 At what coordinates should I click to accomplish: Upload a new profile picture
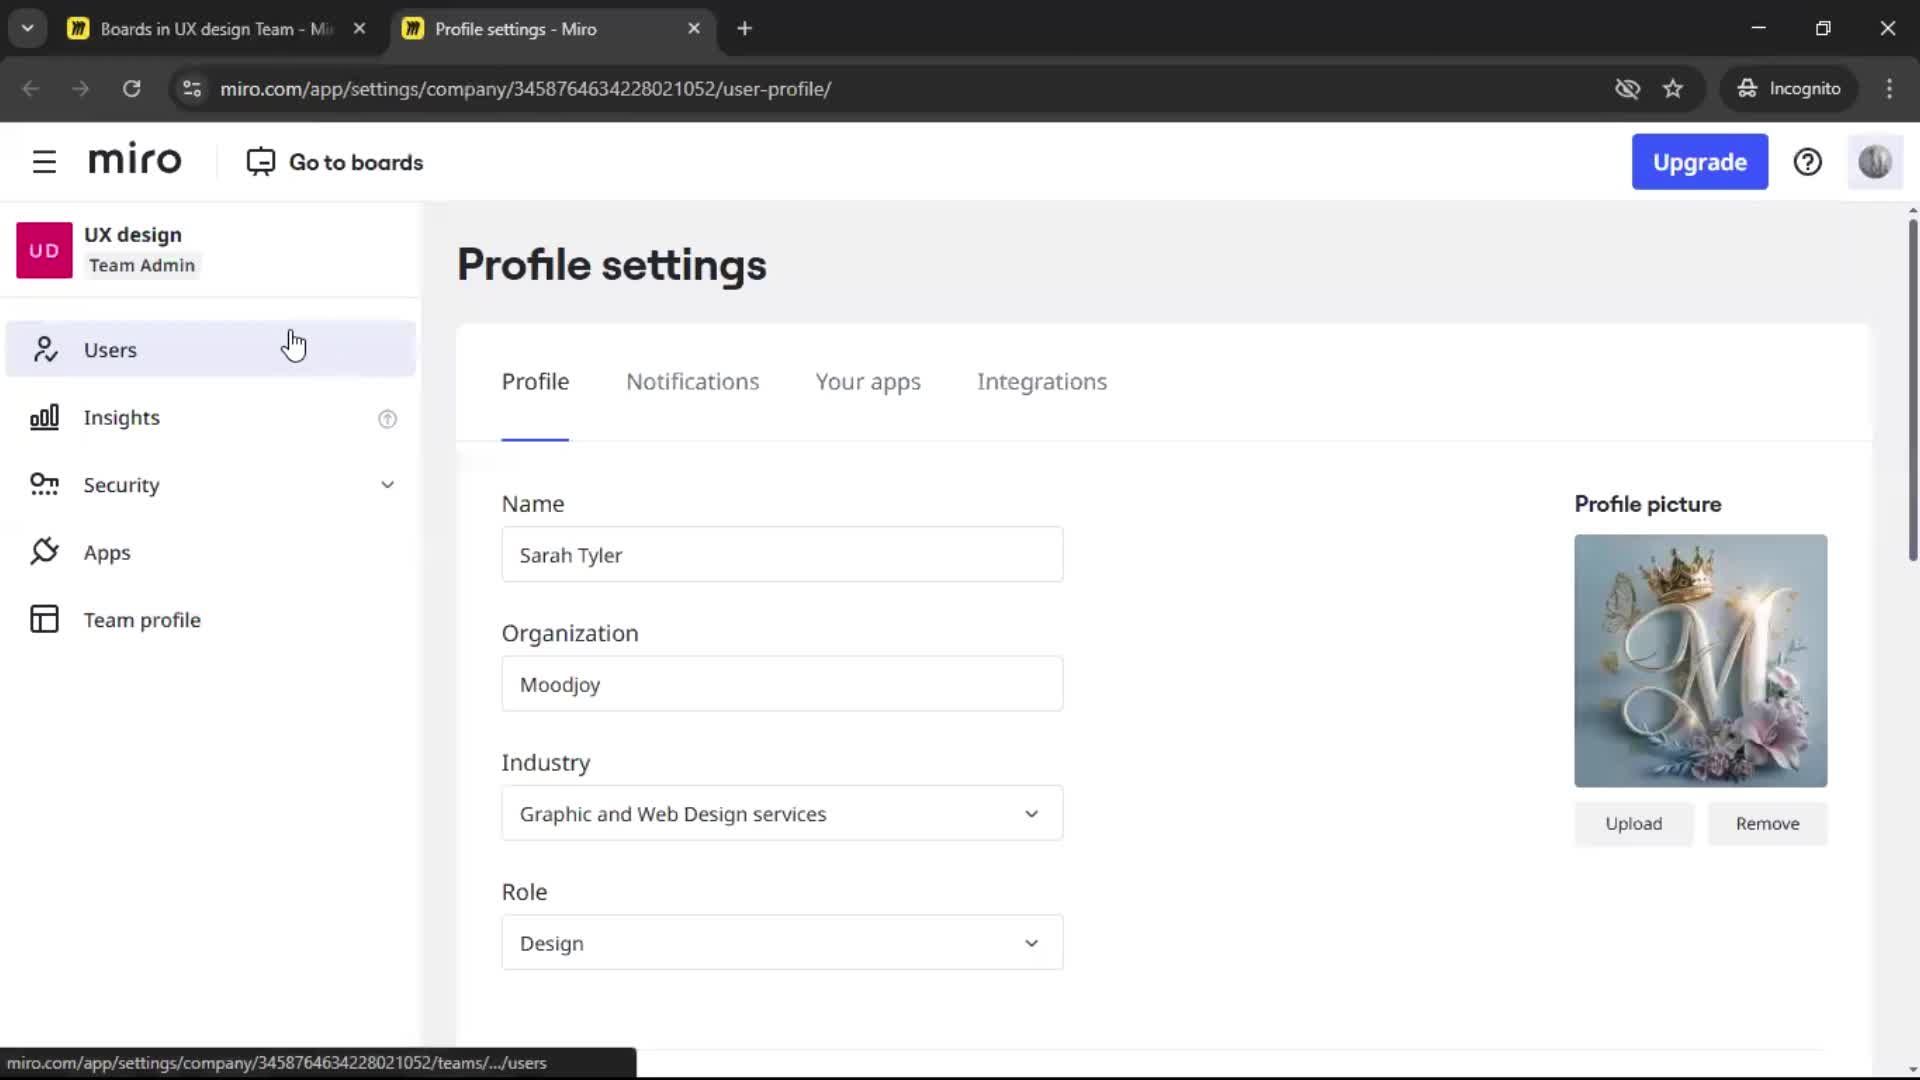(x=1633, y=823)
